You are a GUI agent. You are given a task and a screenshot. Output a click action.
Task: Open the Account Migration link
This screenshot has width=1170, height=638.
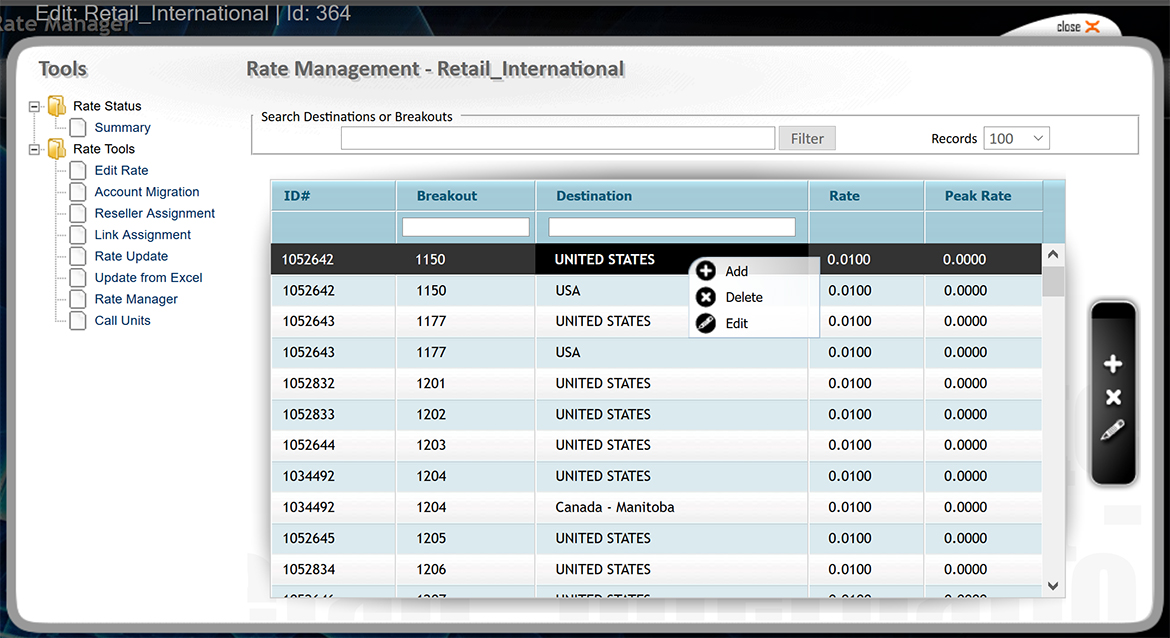(147, 192)
